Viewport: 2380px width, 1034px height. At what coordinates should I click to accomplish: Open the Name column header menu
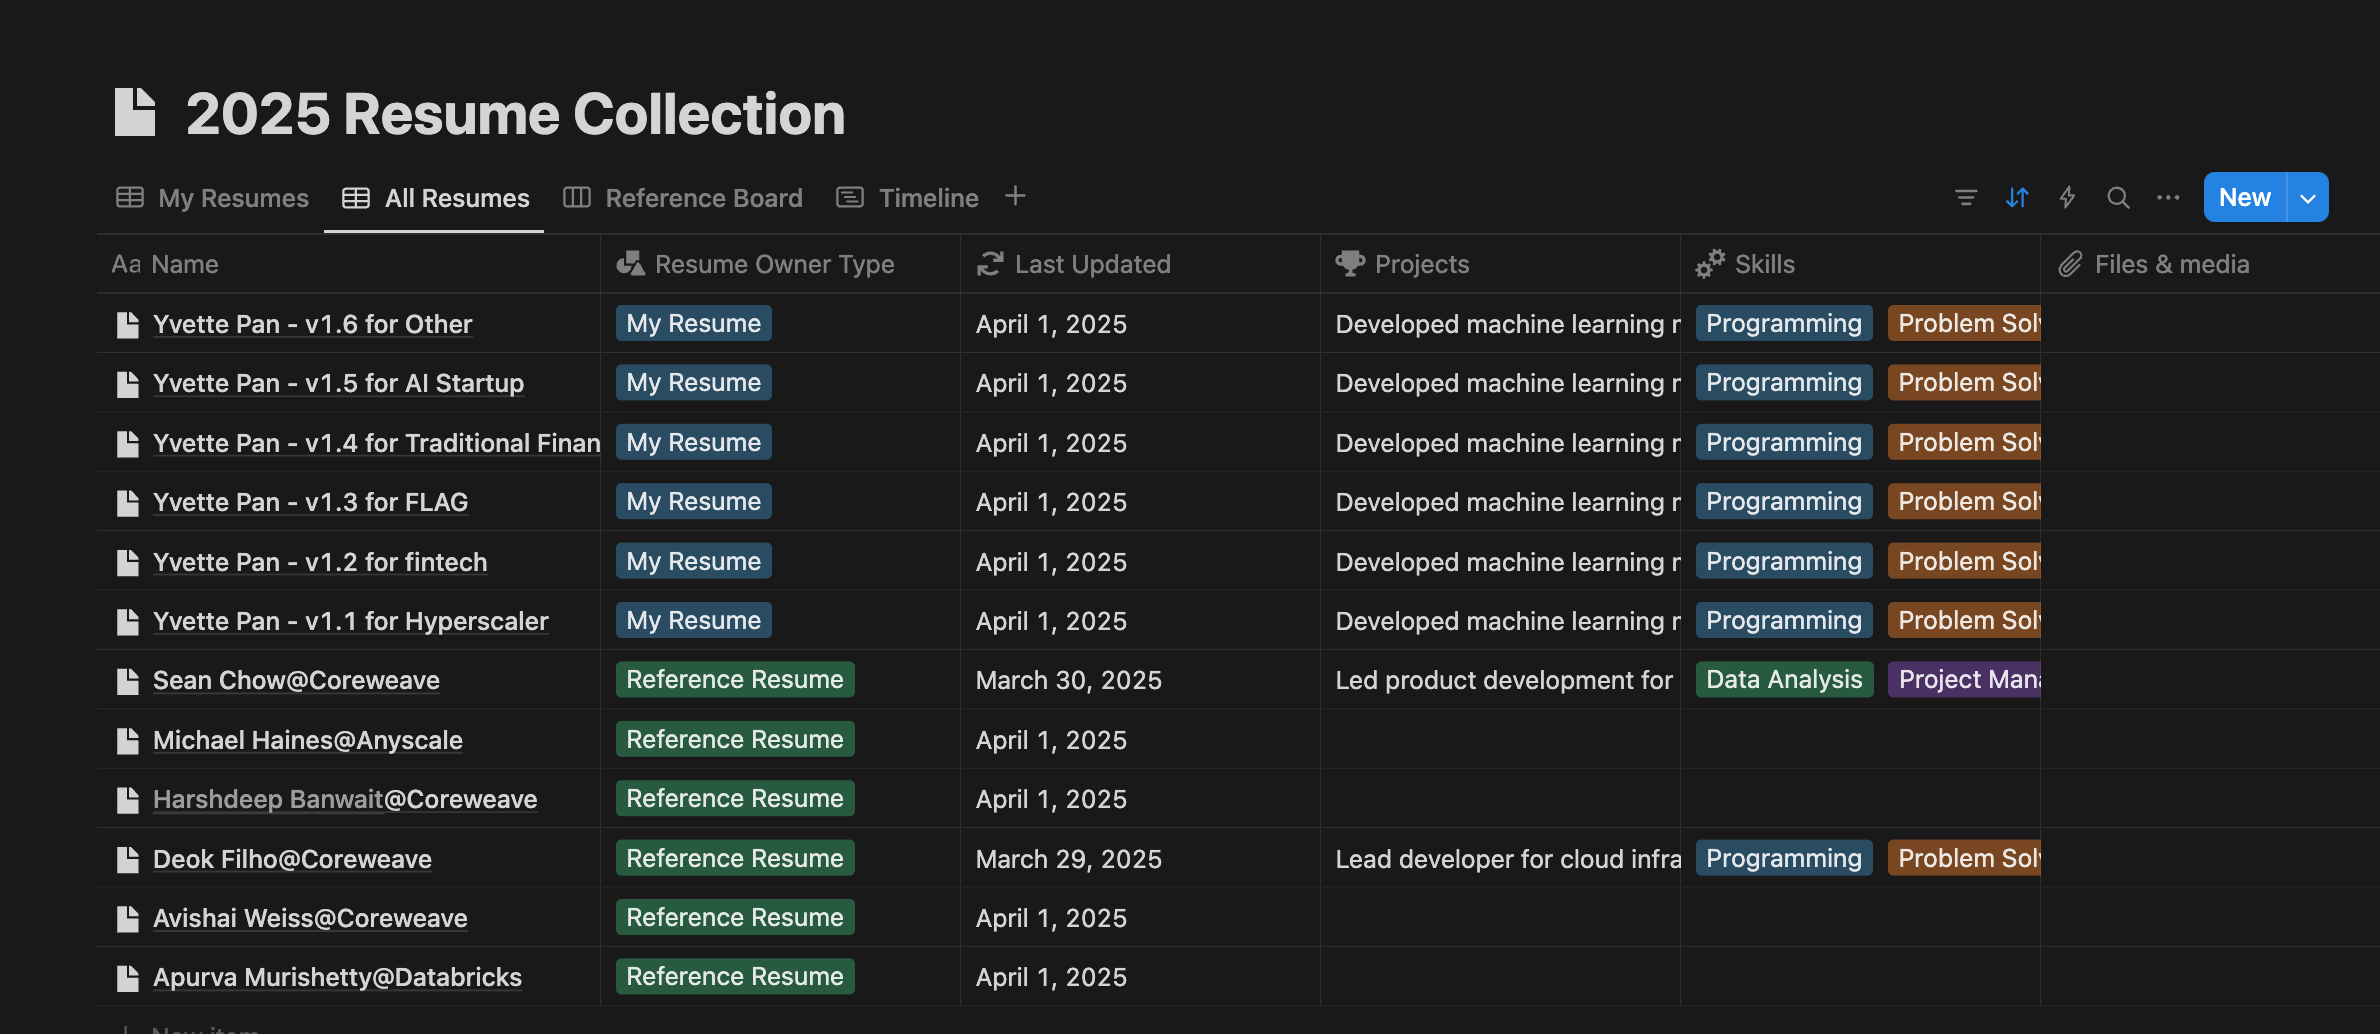348,264
